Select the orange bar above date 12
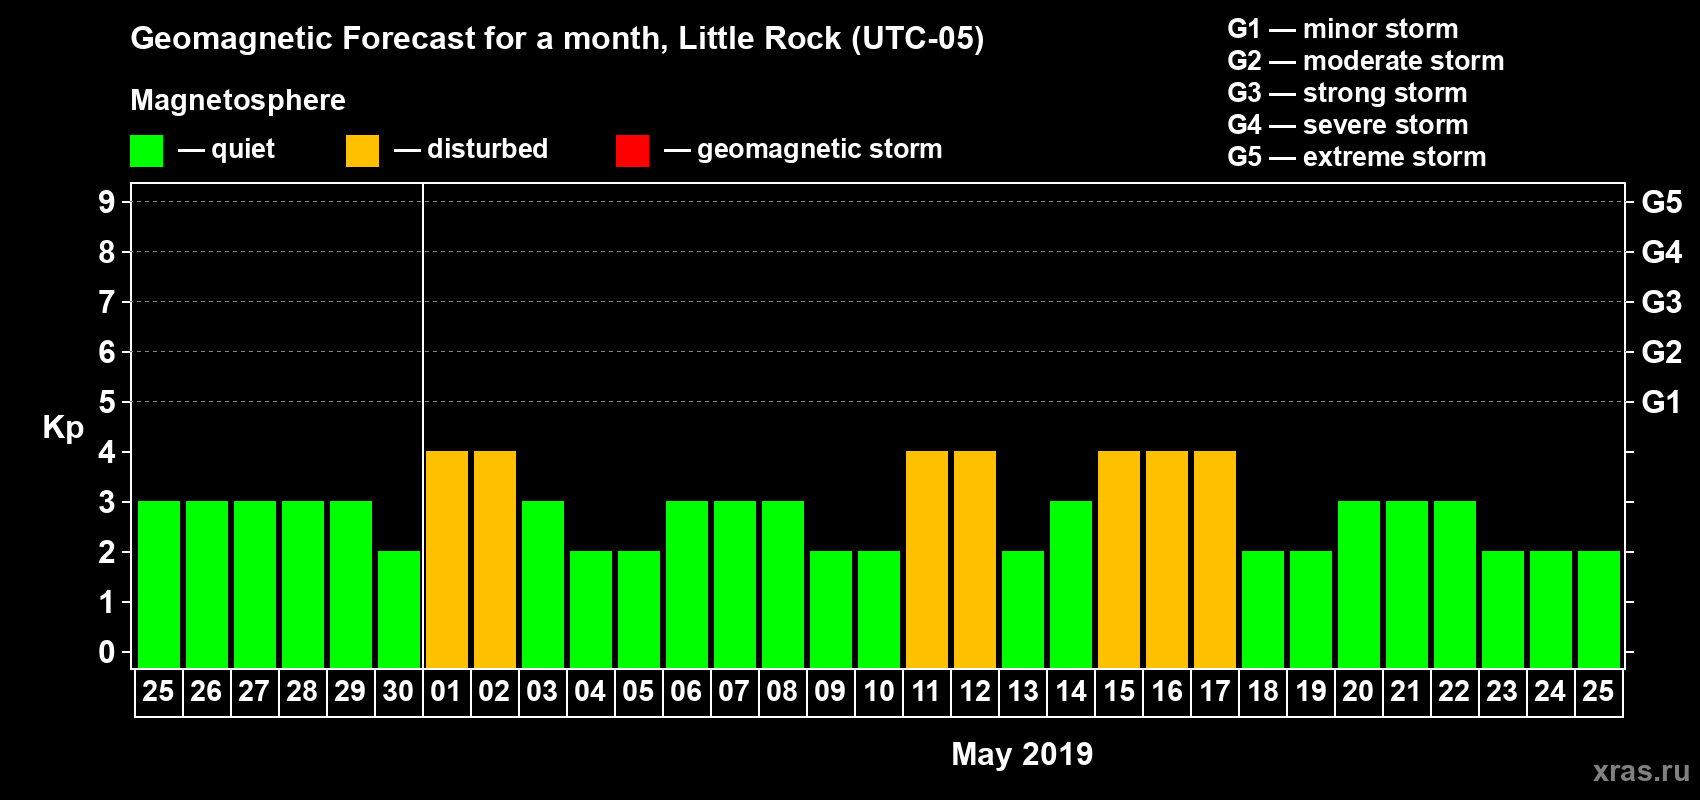The image size is (1700, 800). point(975,559)
